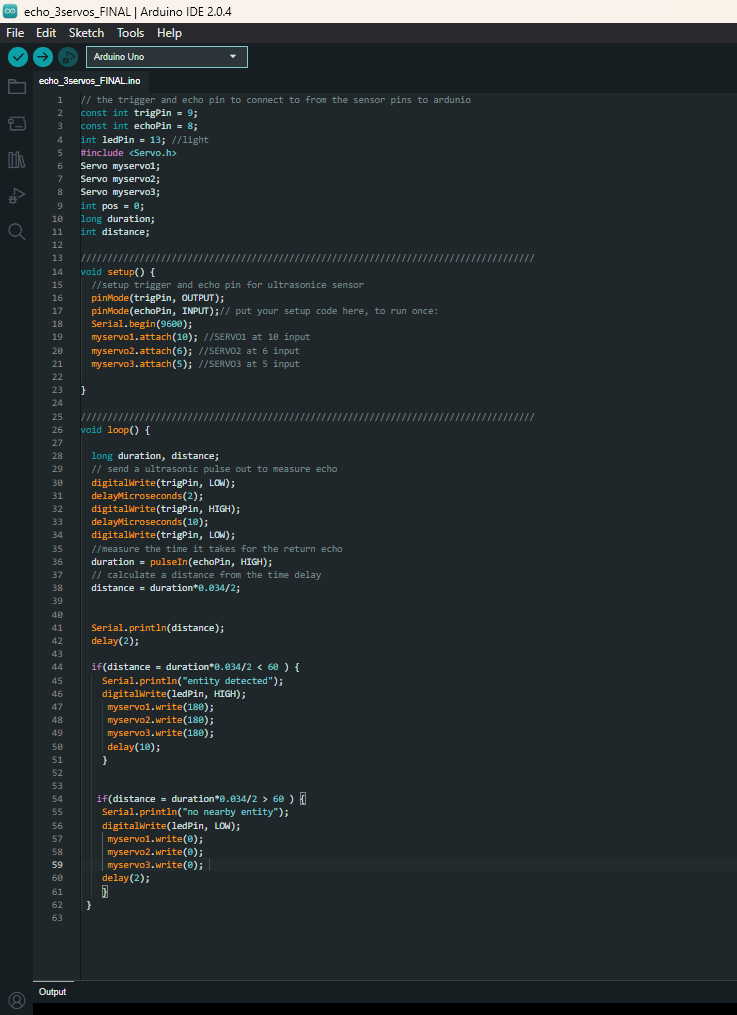The height and width of the screenshot is (1015, 737).
Task: Click 'myservo2.write(180);' line
Action: point(160,720)
